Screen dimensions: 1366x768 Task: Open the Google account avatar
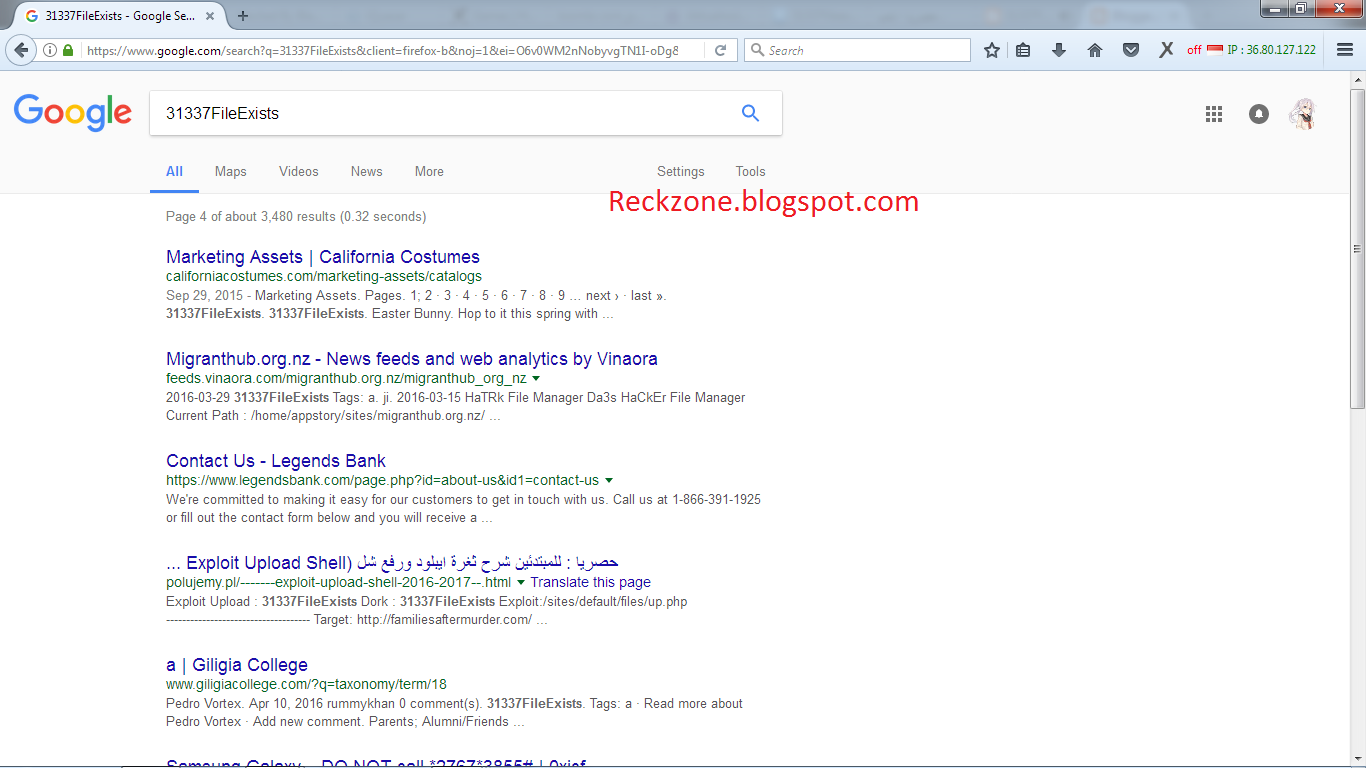click(1303, 114)
